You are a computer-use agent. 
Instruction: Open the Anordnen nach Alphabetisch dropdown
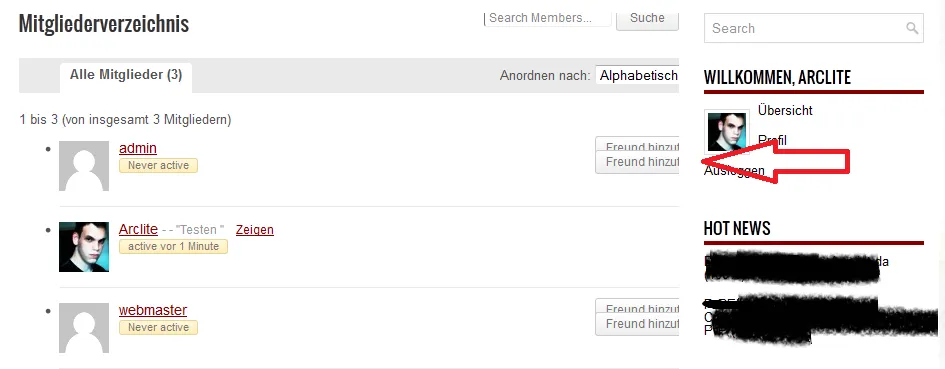click(638, 76)
